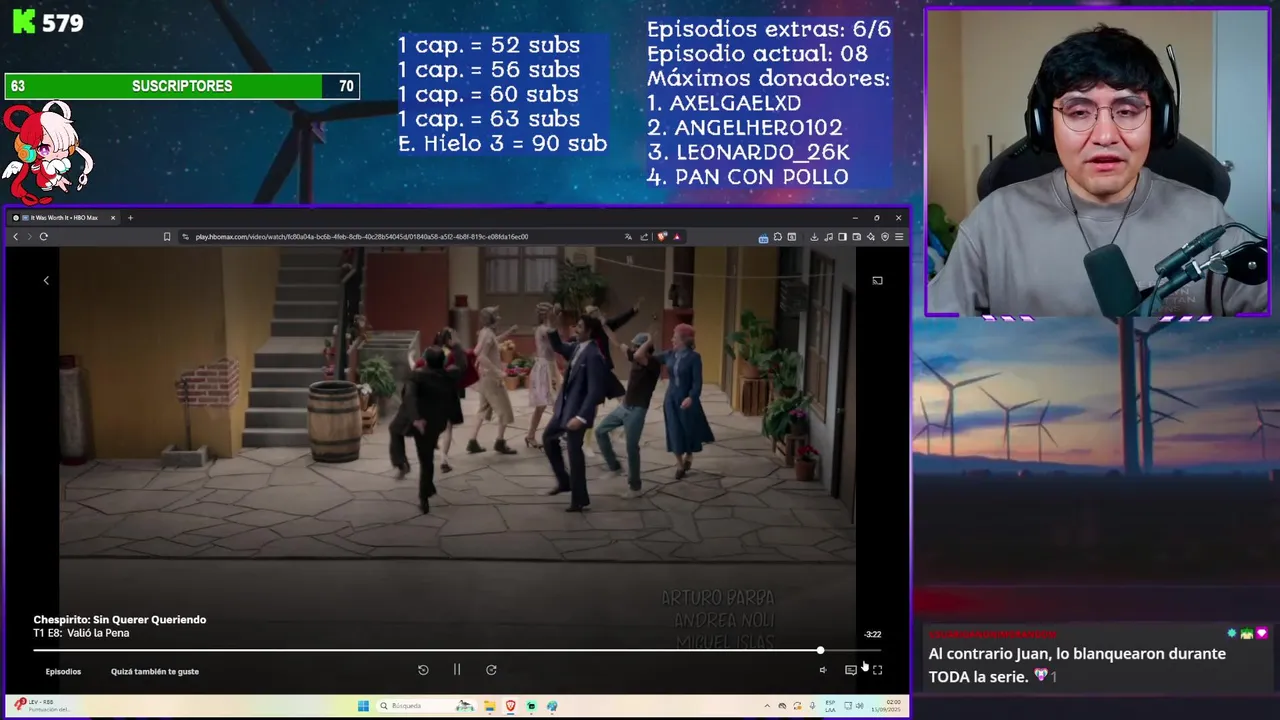The height and width of the screenshot is (720, 1280).
Task: Pause the video with the pause button
Action: (457, 670)
